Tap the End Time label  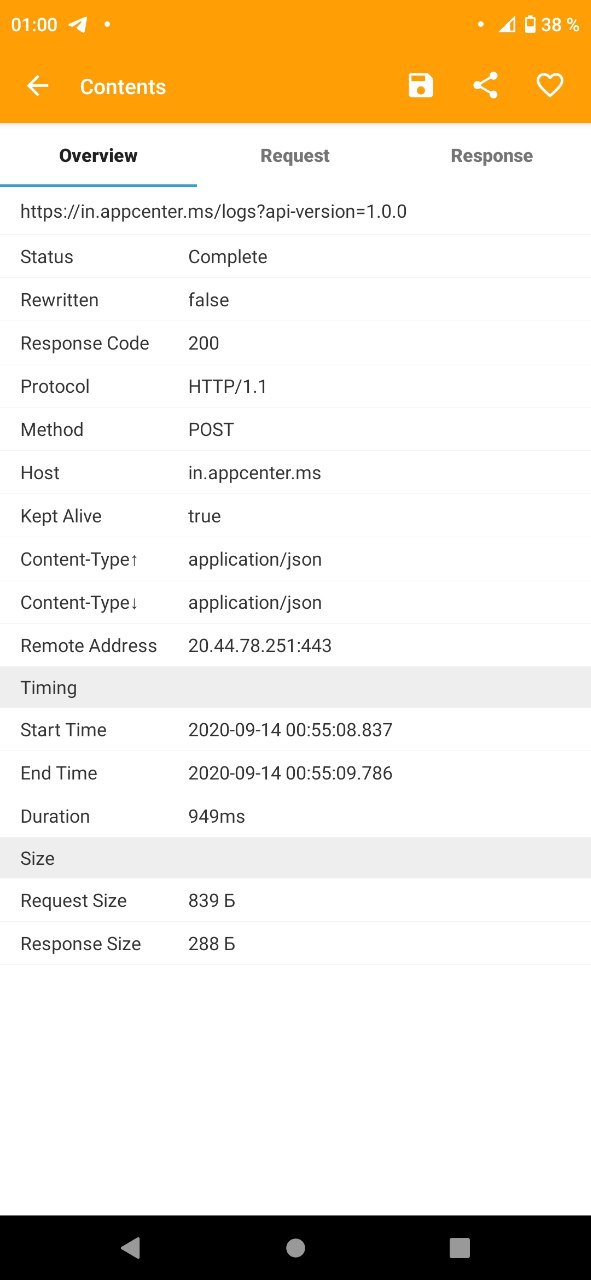(59, 773)
